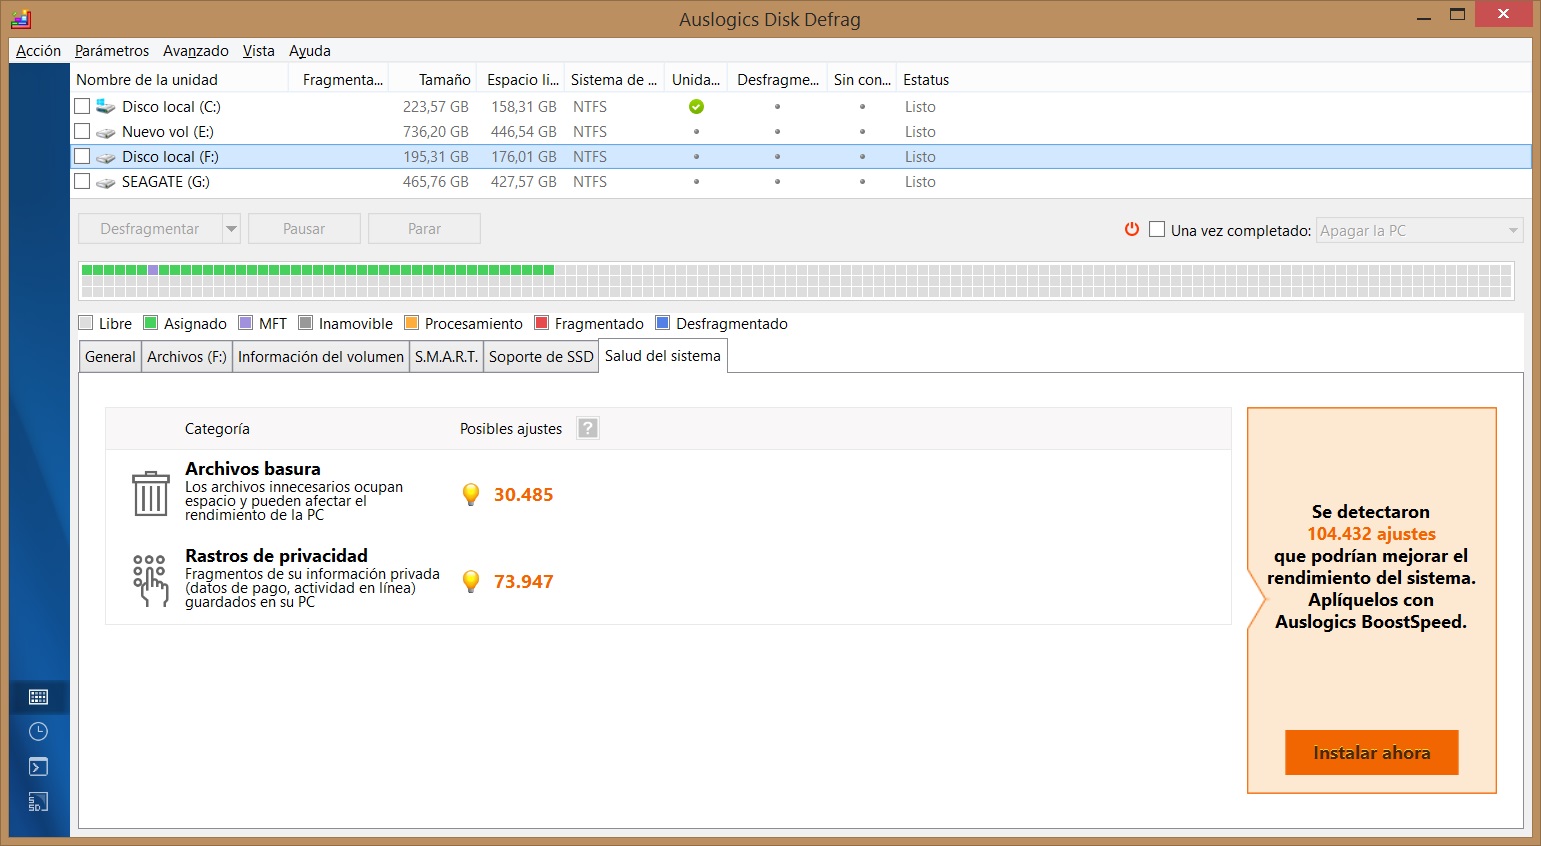1541x846 pixels.
Task: Click the trash can icon for Archivos basura
Action: 151,493
